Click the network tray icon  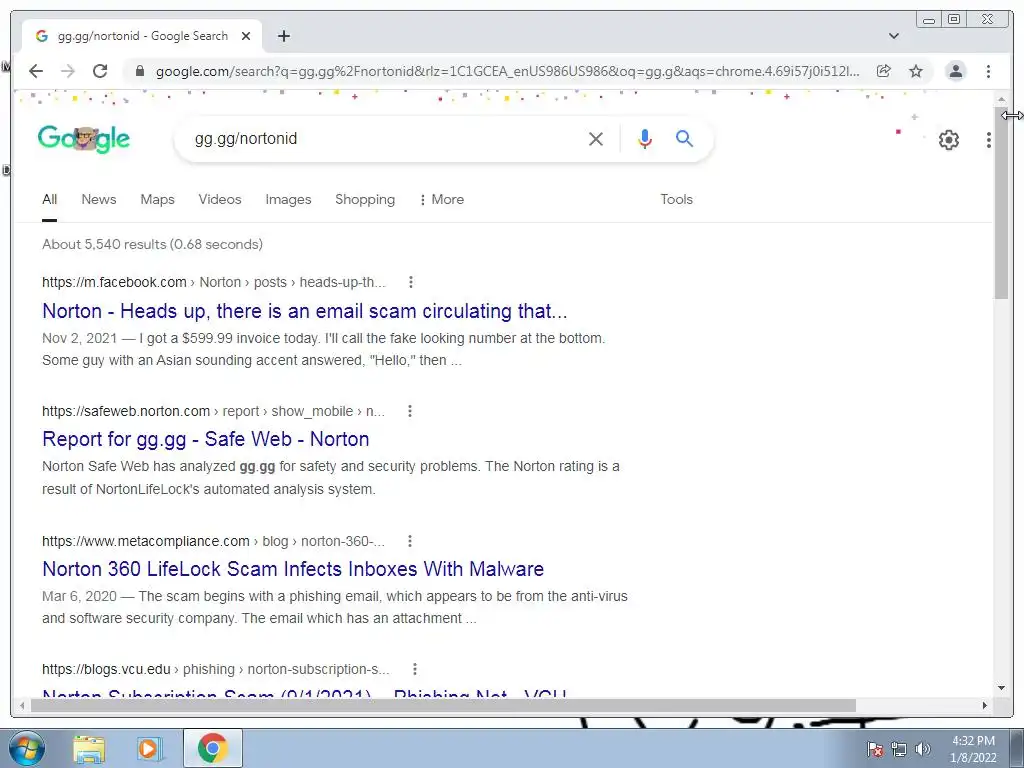(x=899, y=749)
